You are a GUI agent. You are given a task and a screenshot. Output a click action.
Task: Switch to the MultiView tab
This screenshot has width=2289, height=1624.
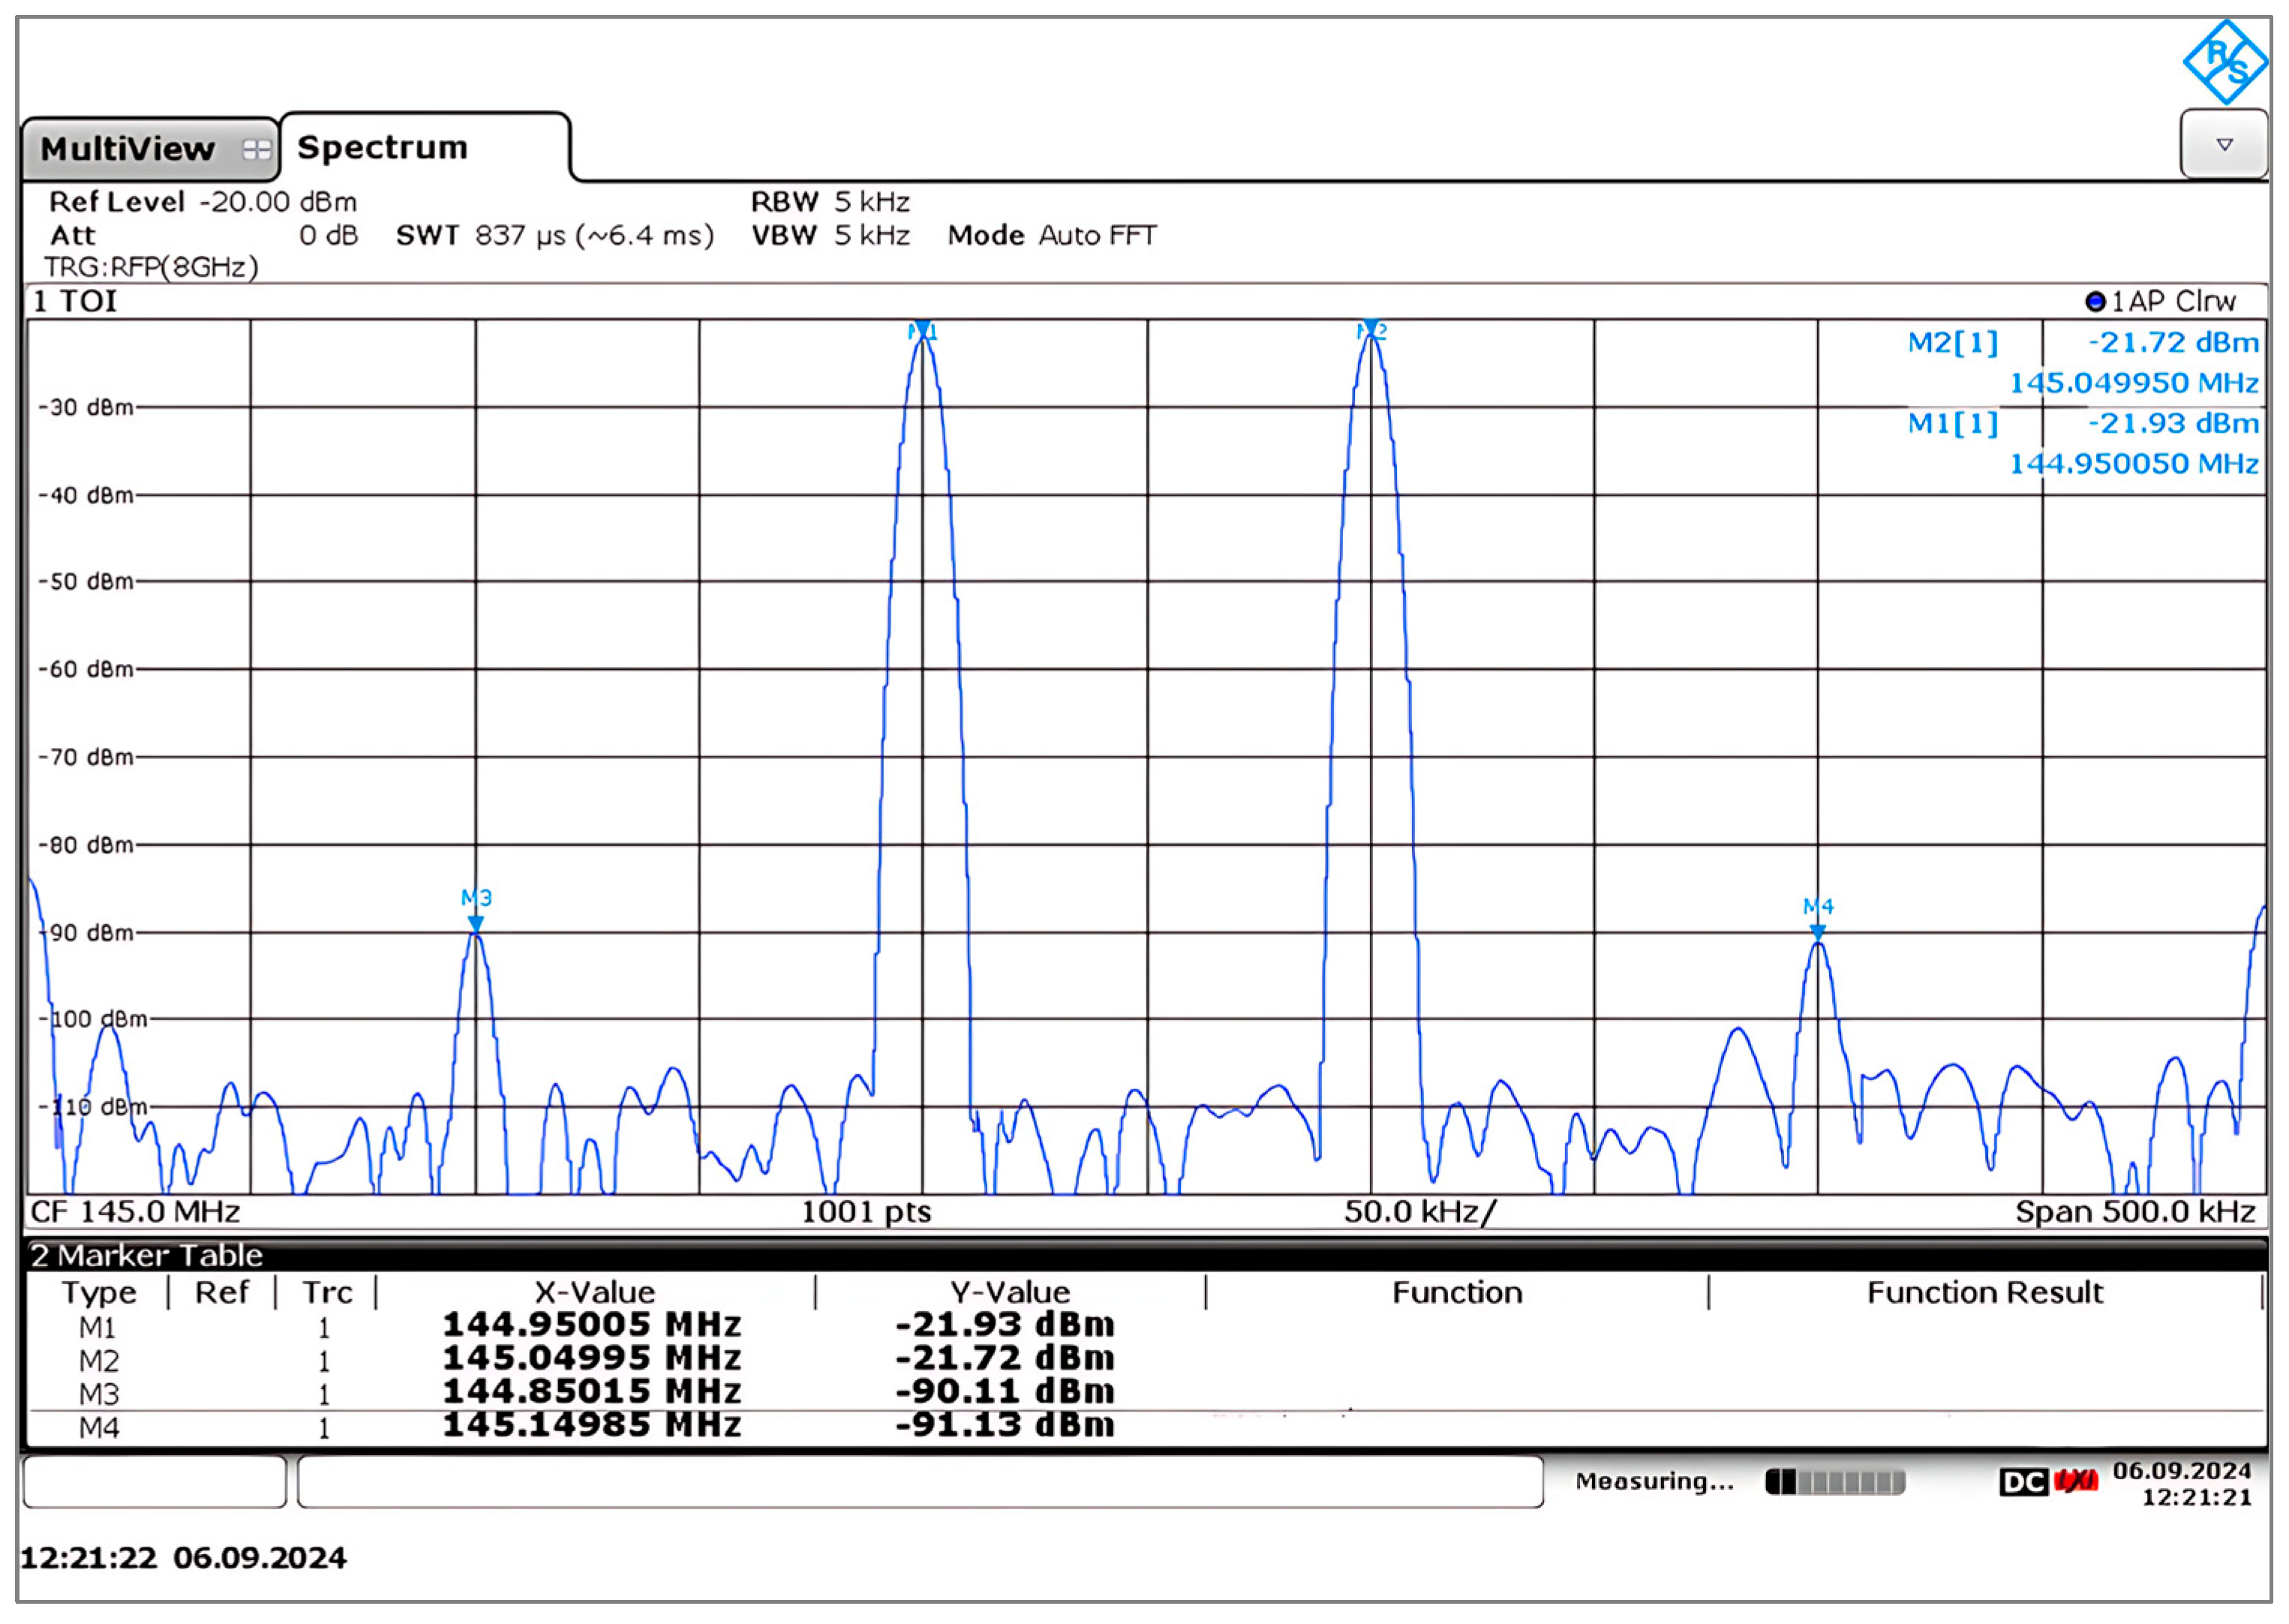point(128,150)
